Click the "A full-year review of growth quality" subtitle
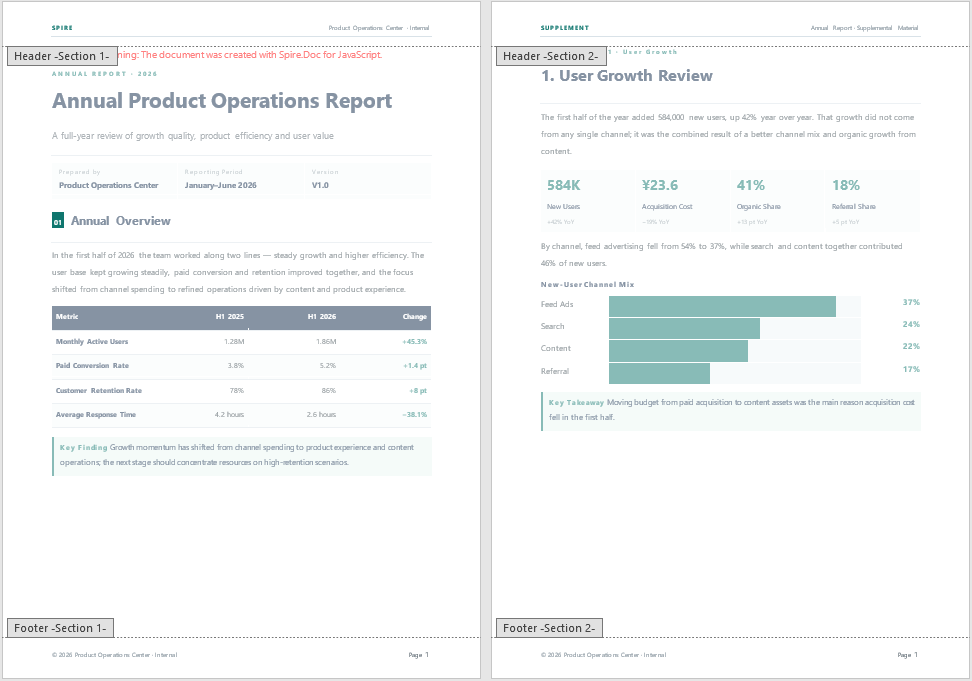972x681 pixels. tap(193, 136)
